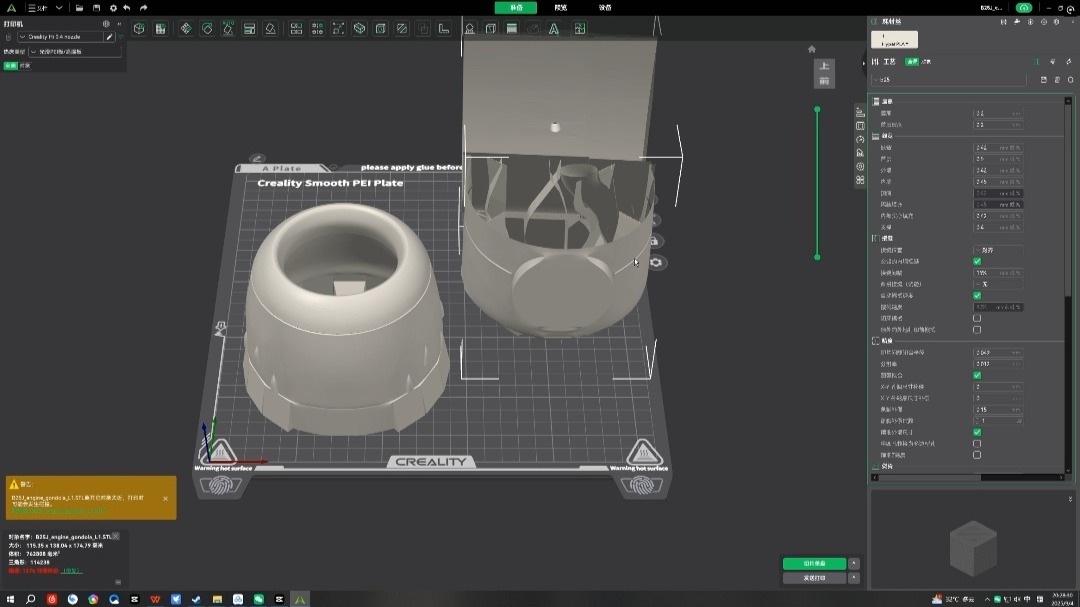Click the Undo arrow
This screenshot has width=1080, height=607.
[127, 8]
